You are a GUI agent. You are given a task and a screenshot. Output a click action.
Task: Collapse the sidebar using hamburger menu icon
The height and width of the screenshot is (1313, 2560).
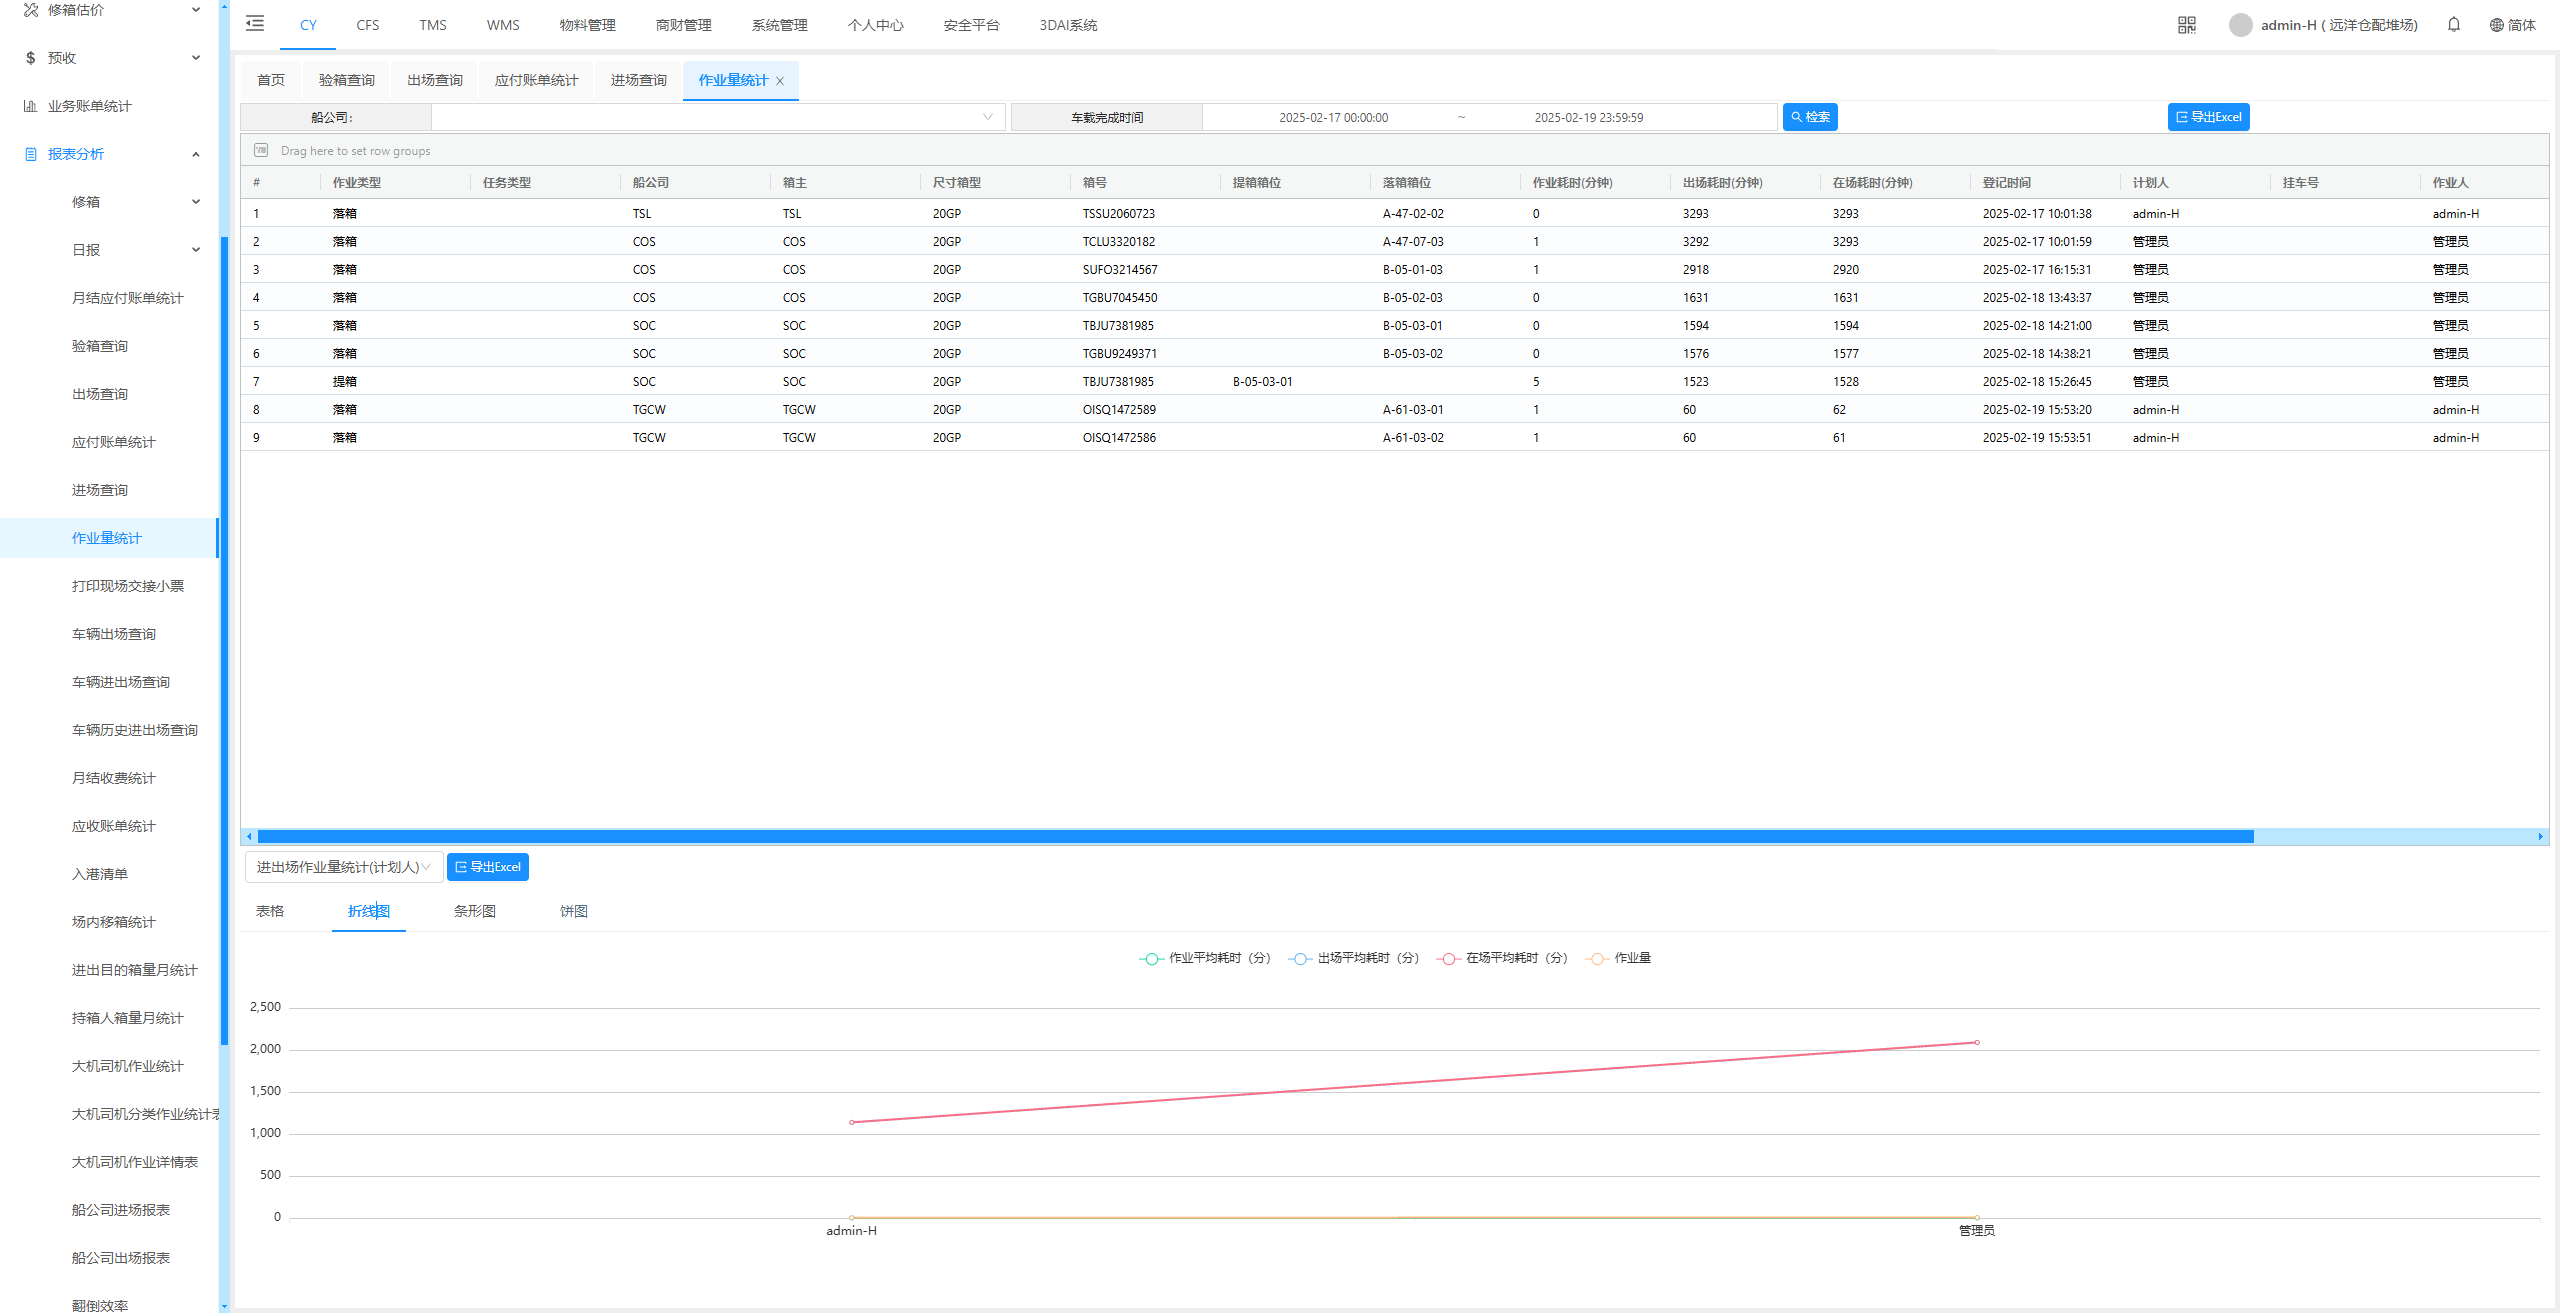(x=255, y=24)
